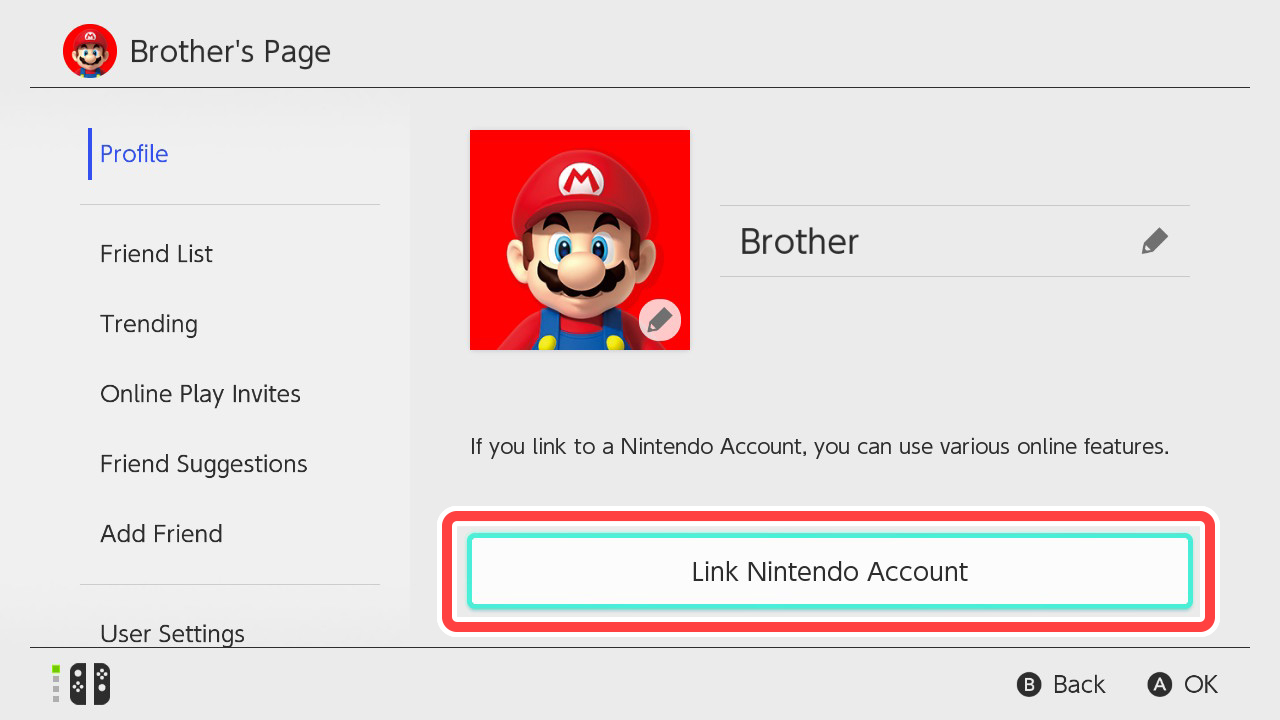Open the Friend List section
The image size is (1280, 720).
pyautogui.click(x=156, y=253)
